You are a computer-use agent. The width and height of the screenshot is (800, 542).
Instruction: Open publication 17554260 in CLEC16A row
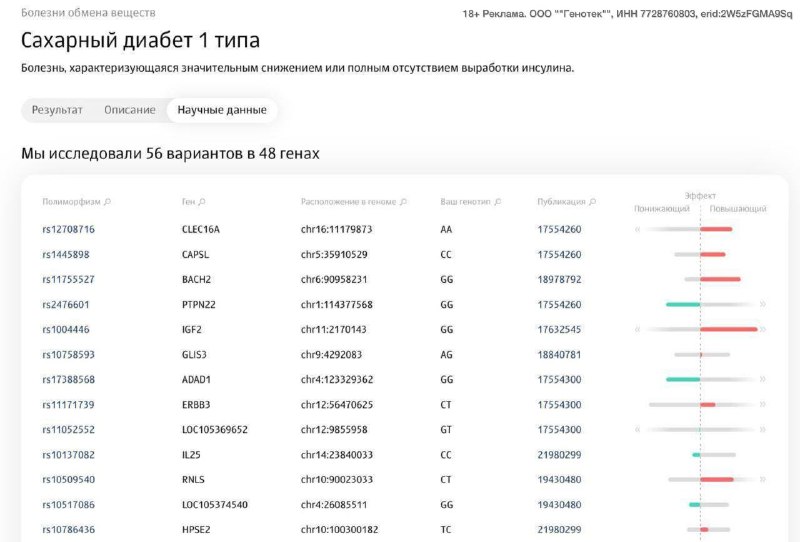(x=559, y=230)
